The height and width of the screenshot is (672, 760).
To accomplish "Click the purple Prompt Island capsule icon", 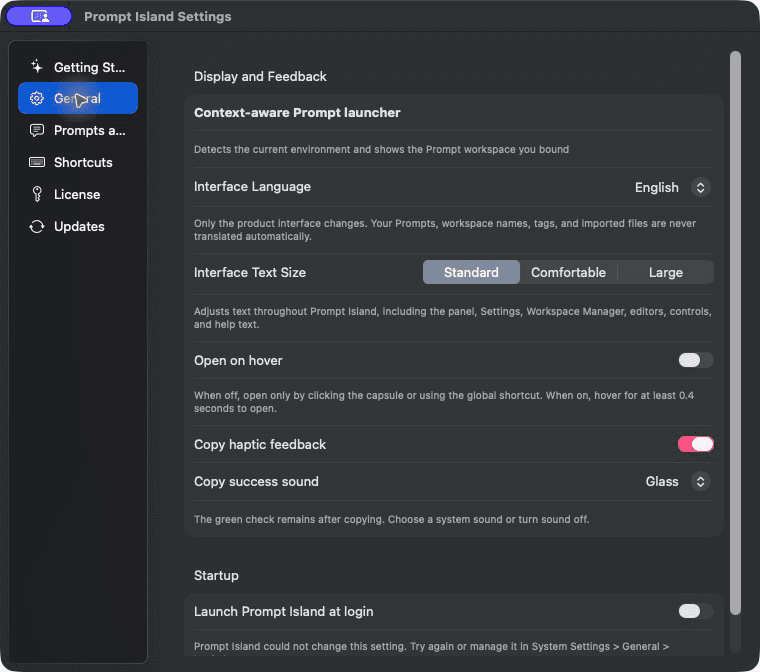I will coord(39,16).
